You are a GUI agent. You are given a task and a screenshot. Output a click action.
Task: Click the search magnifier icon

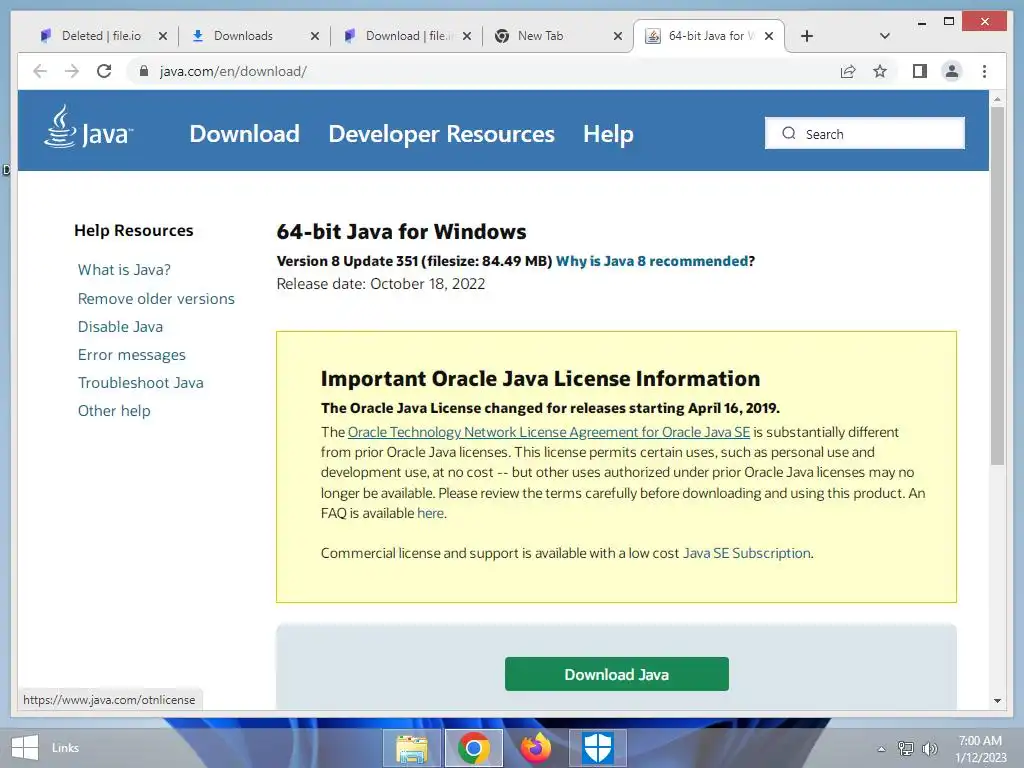(x=789, y=133)
